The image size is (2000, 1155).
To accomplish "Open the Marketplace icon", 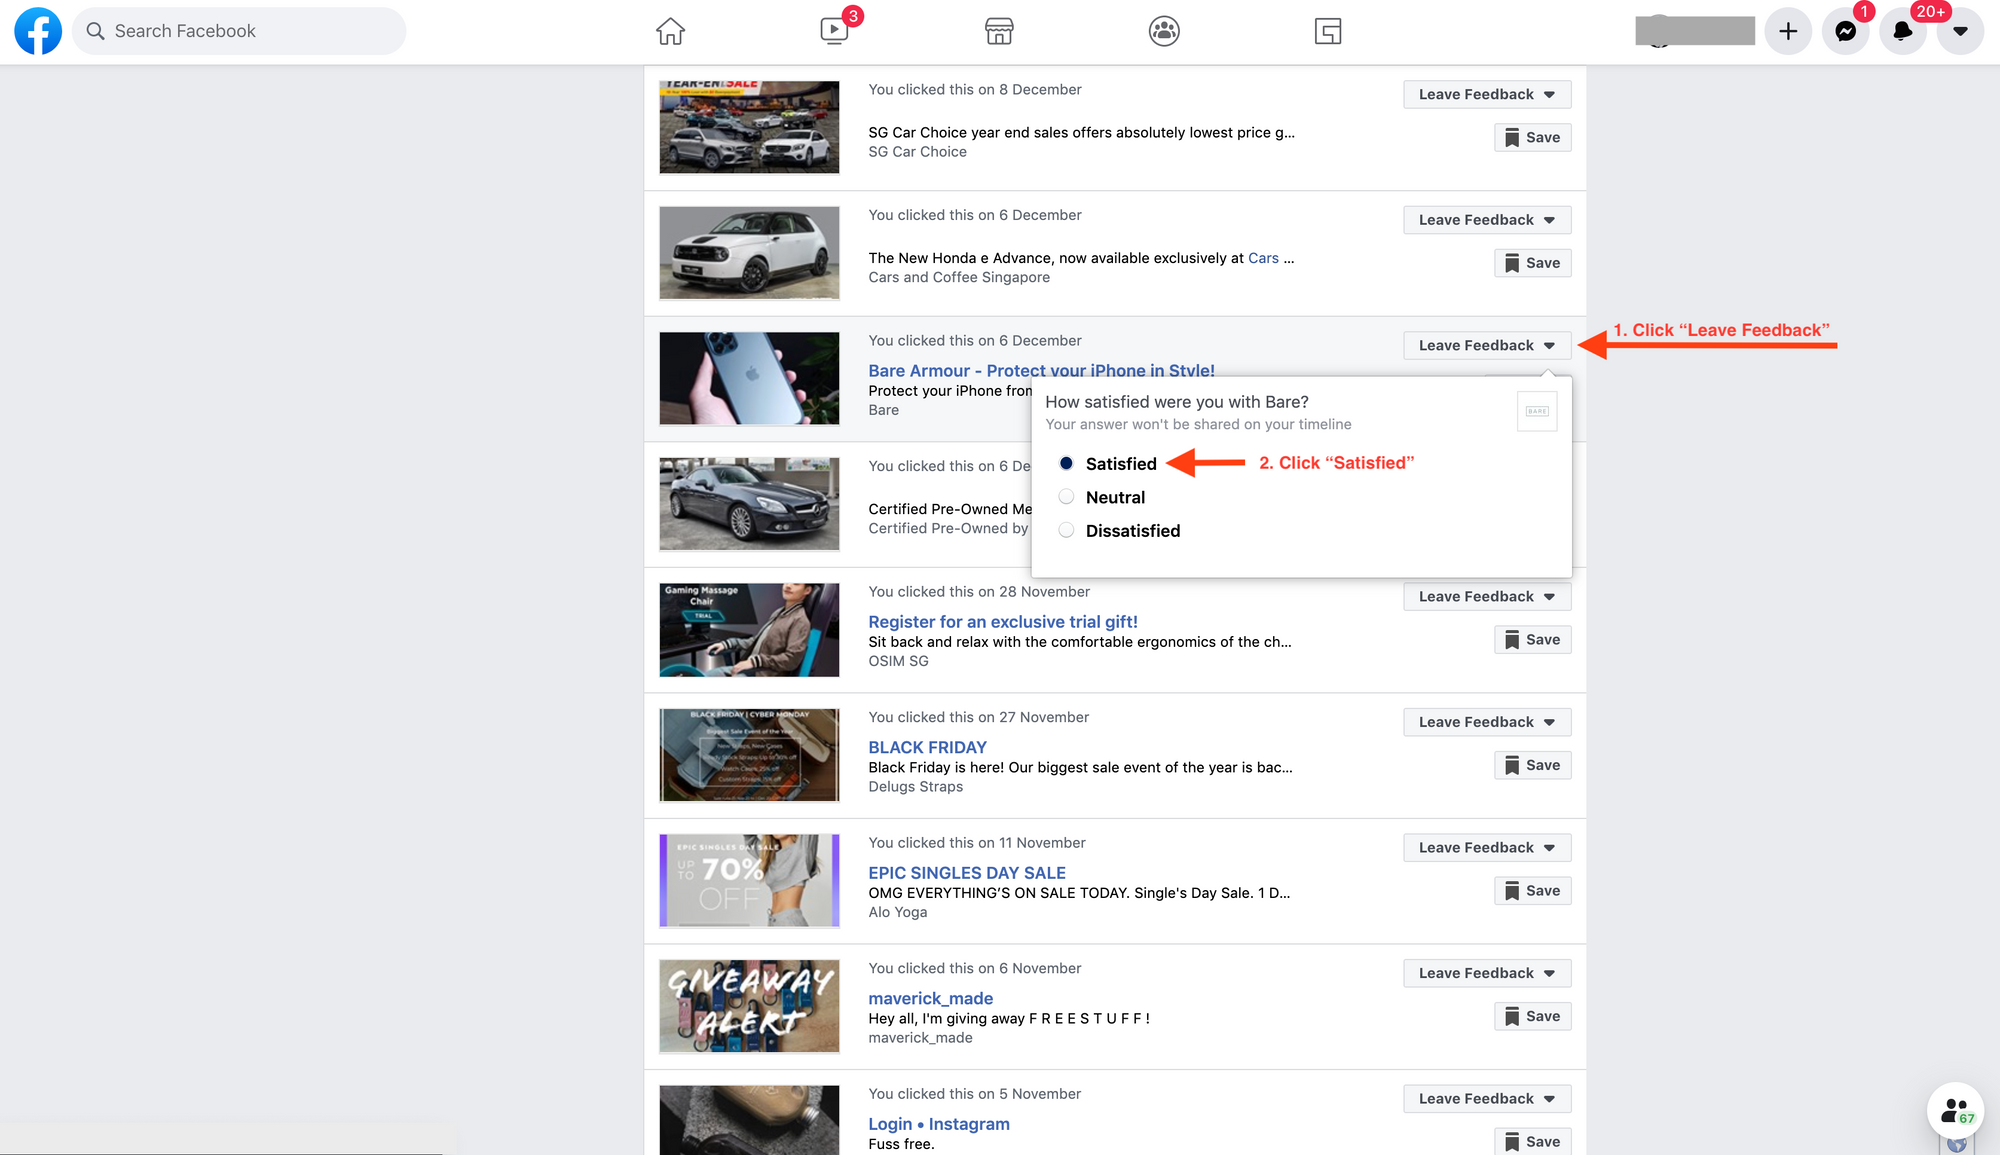I will (999, 31).
